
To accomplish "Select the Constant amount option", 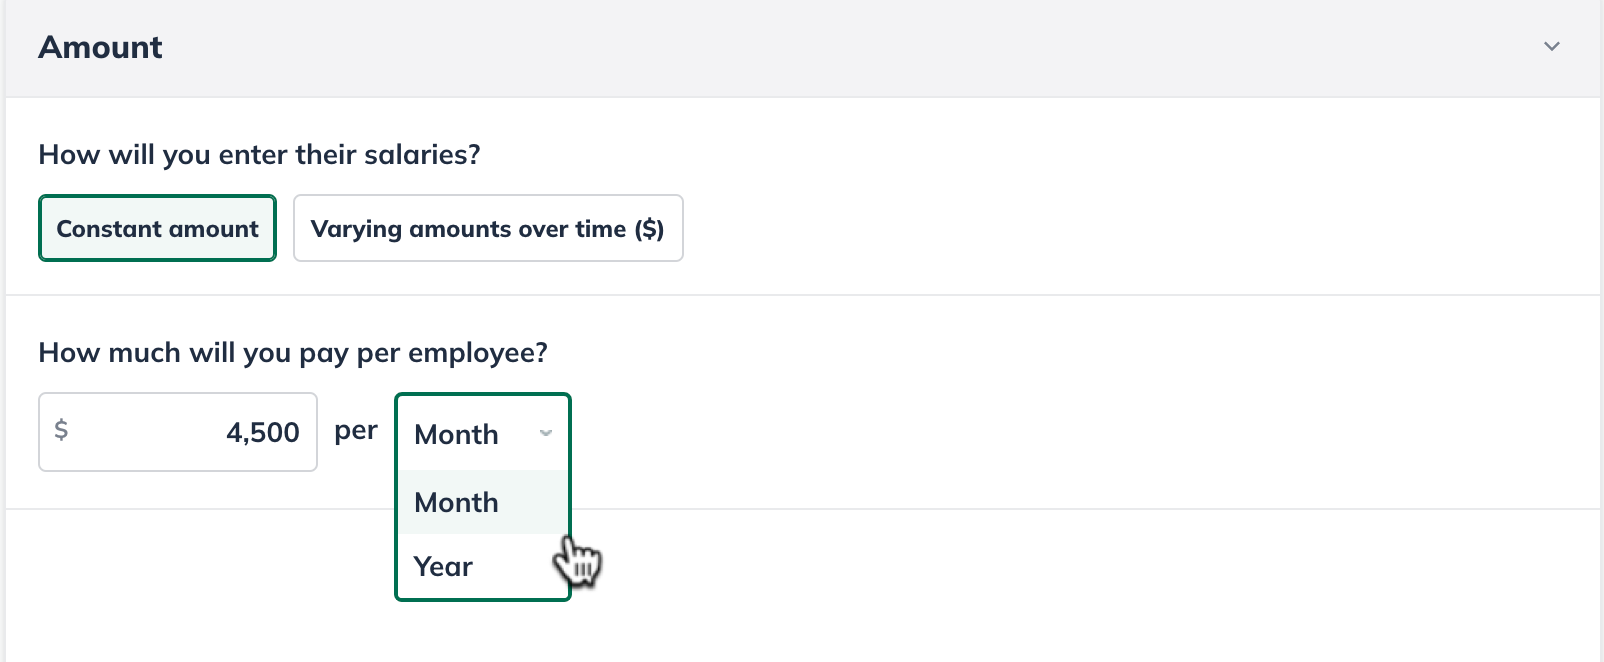I will (x=157, y=228).
